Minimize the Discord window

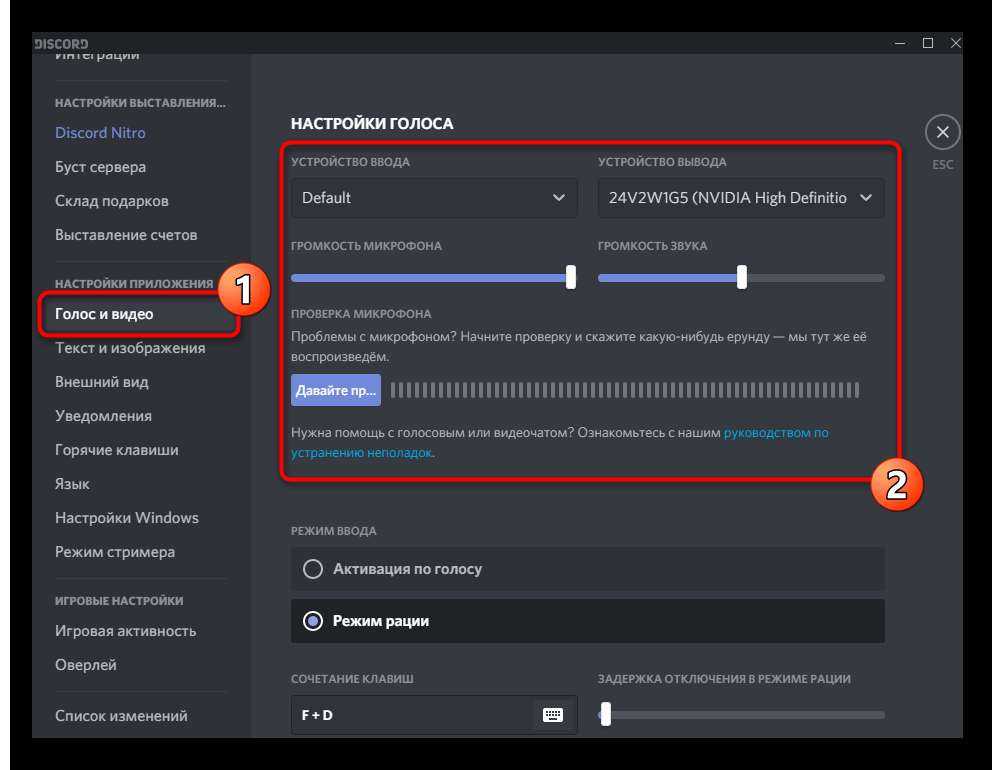coord(900,43)
